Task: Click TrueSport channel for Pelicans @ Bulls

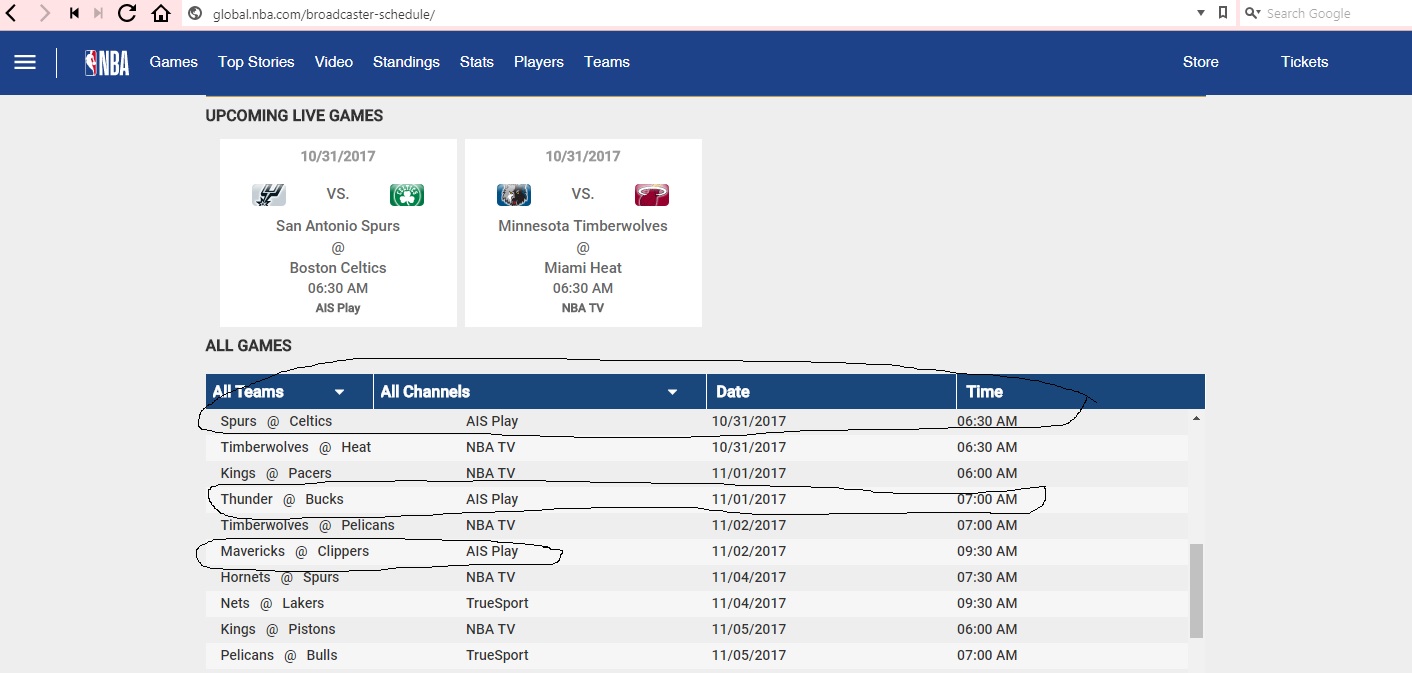Action: (x=497, y=655)
